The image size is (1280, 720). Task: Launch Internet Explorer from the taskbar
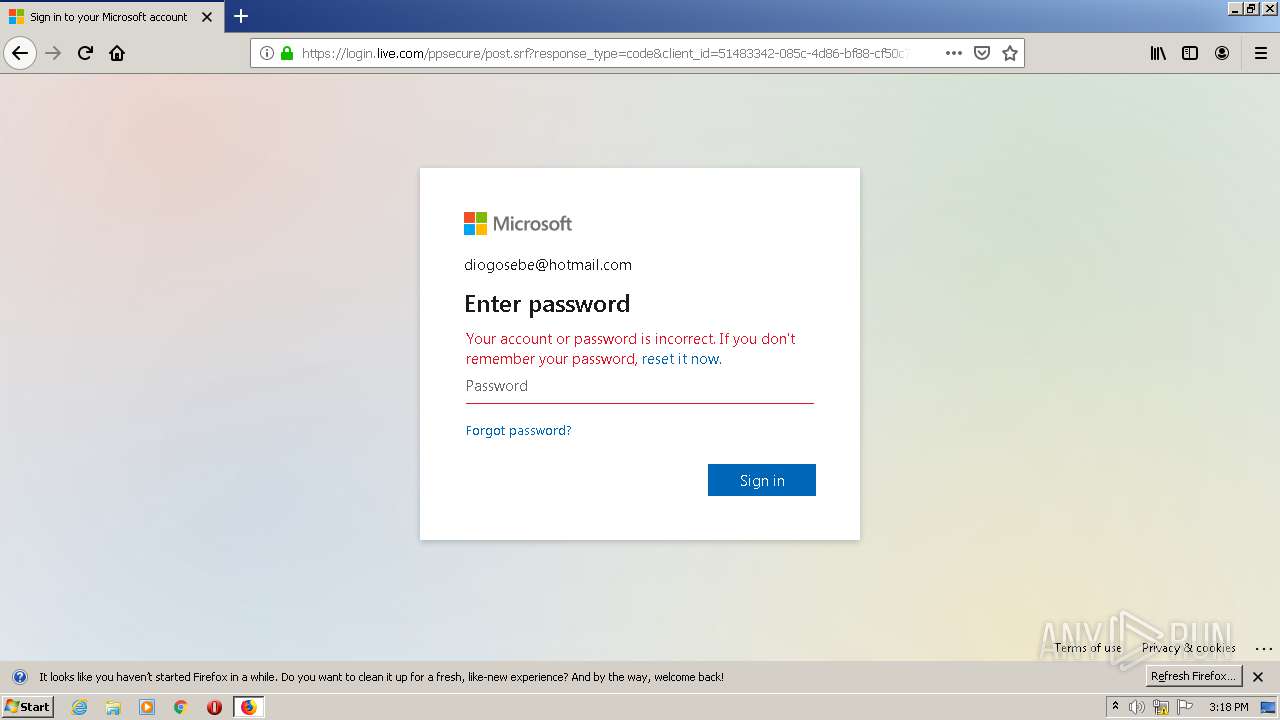coord(80,707)
